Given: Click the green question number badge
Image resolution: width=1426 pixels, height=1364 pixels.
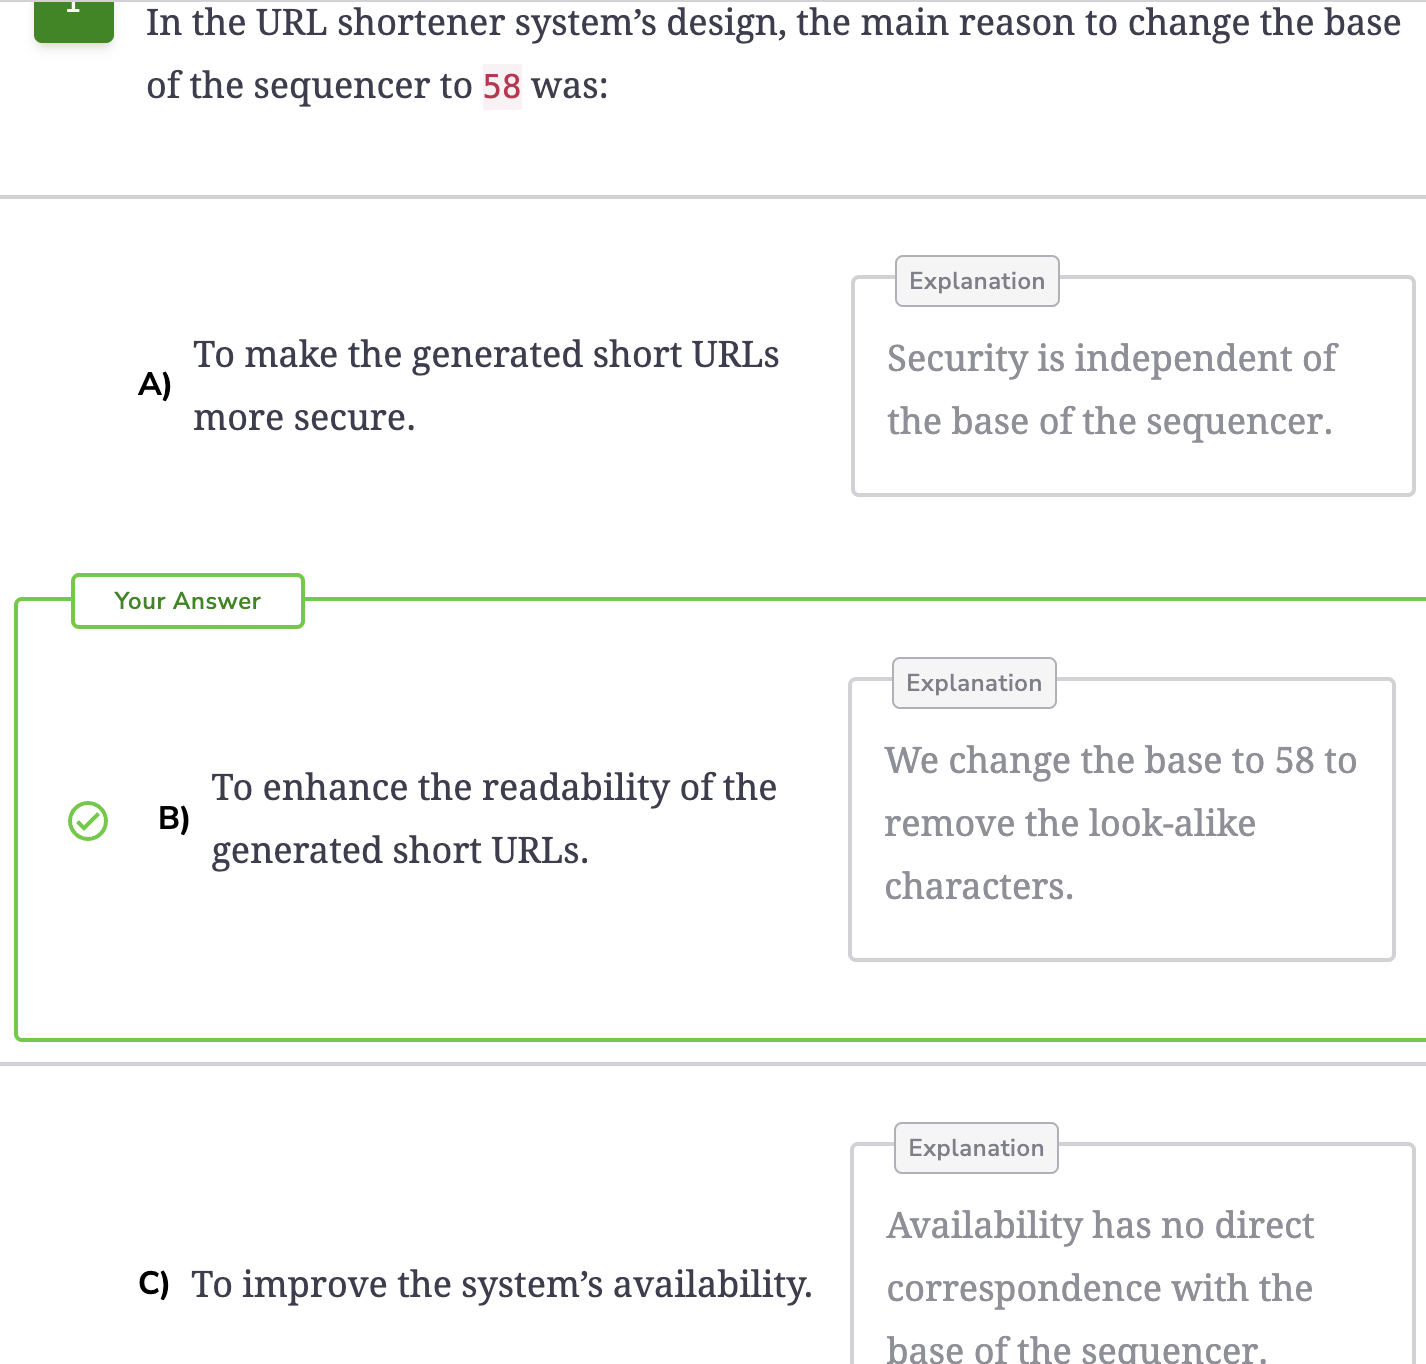Looking at the screenshot, I should click(x=74, y=20).
